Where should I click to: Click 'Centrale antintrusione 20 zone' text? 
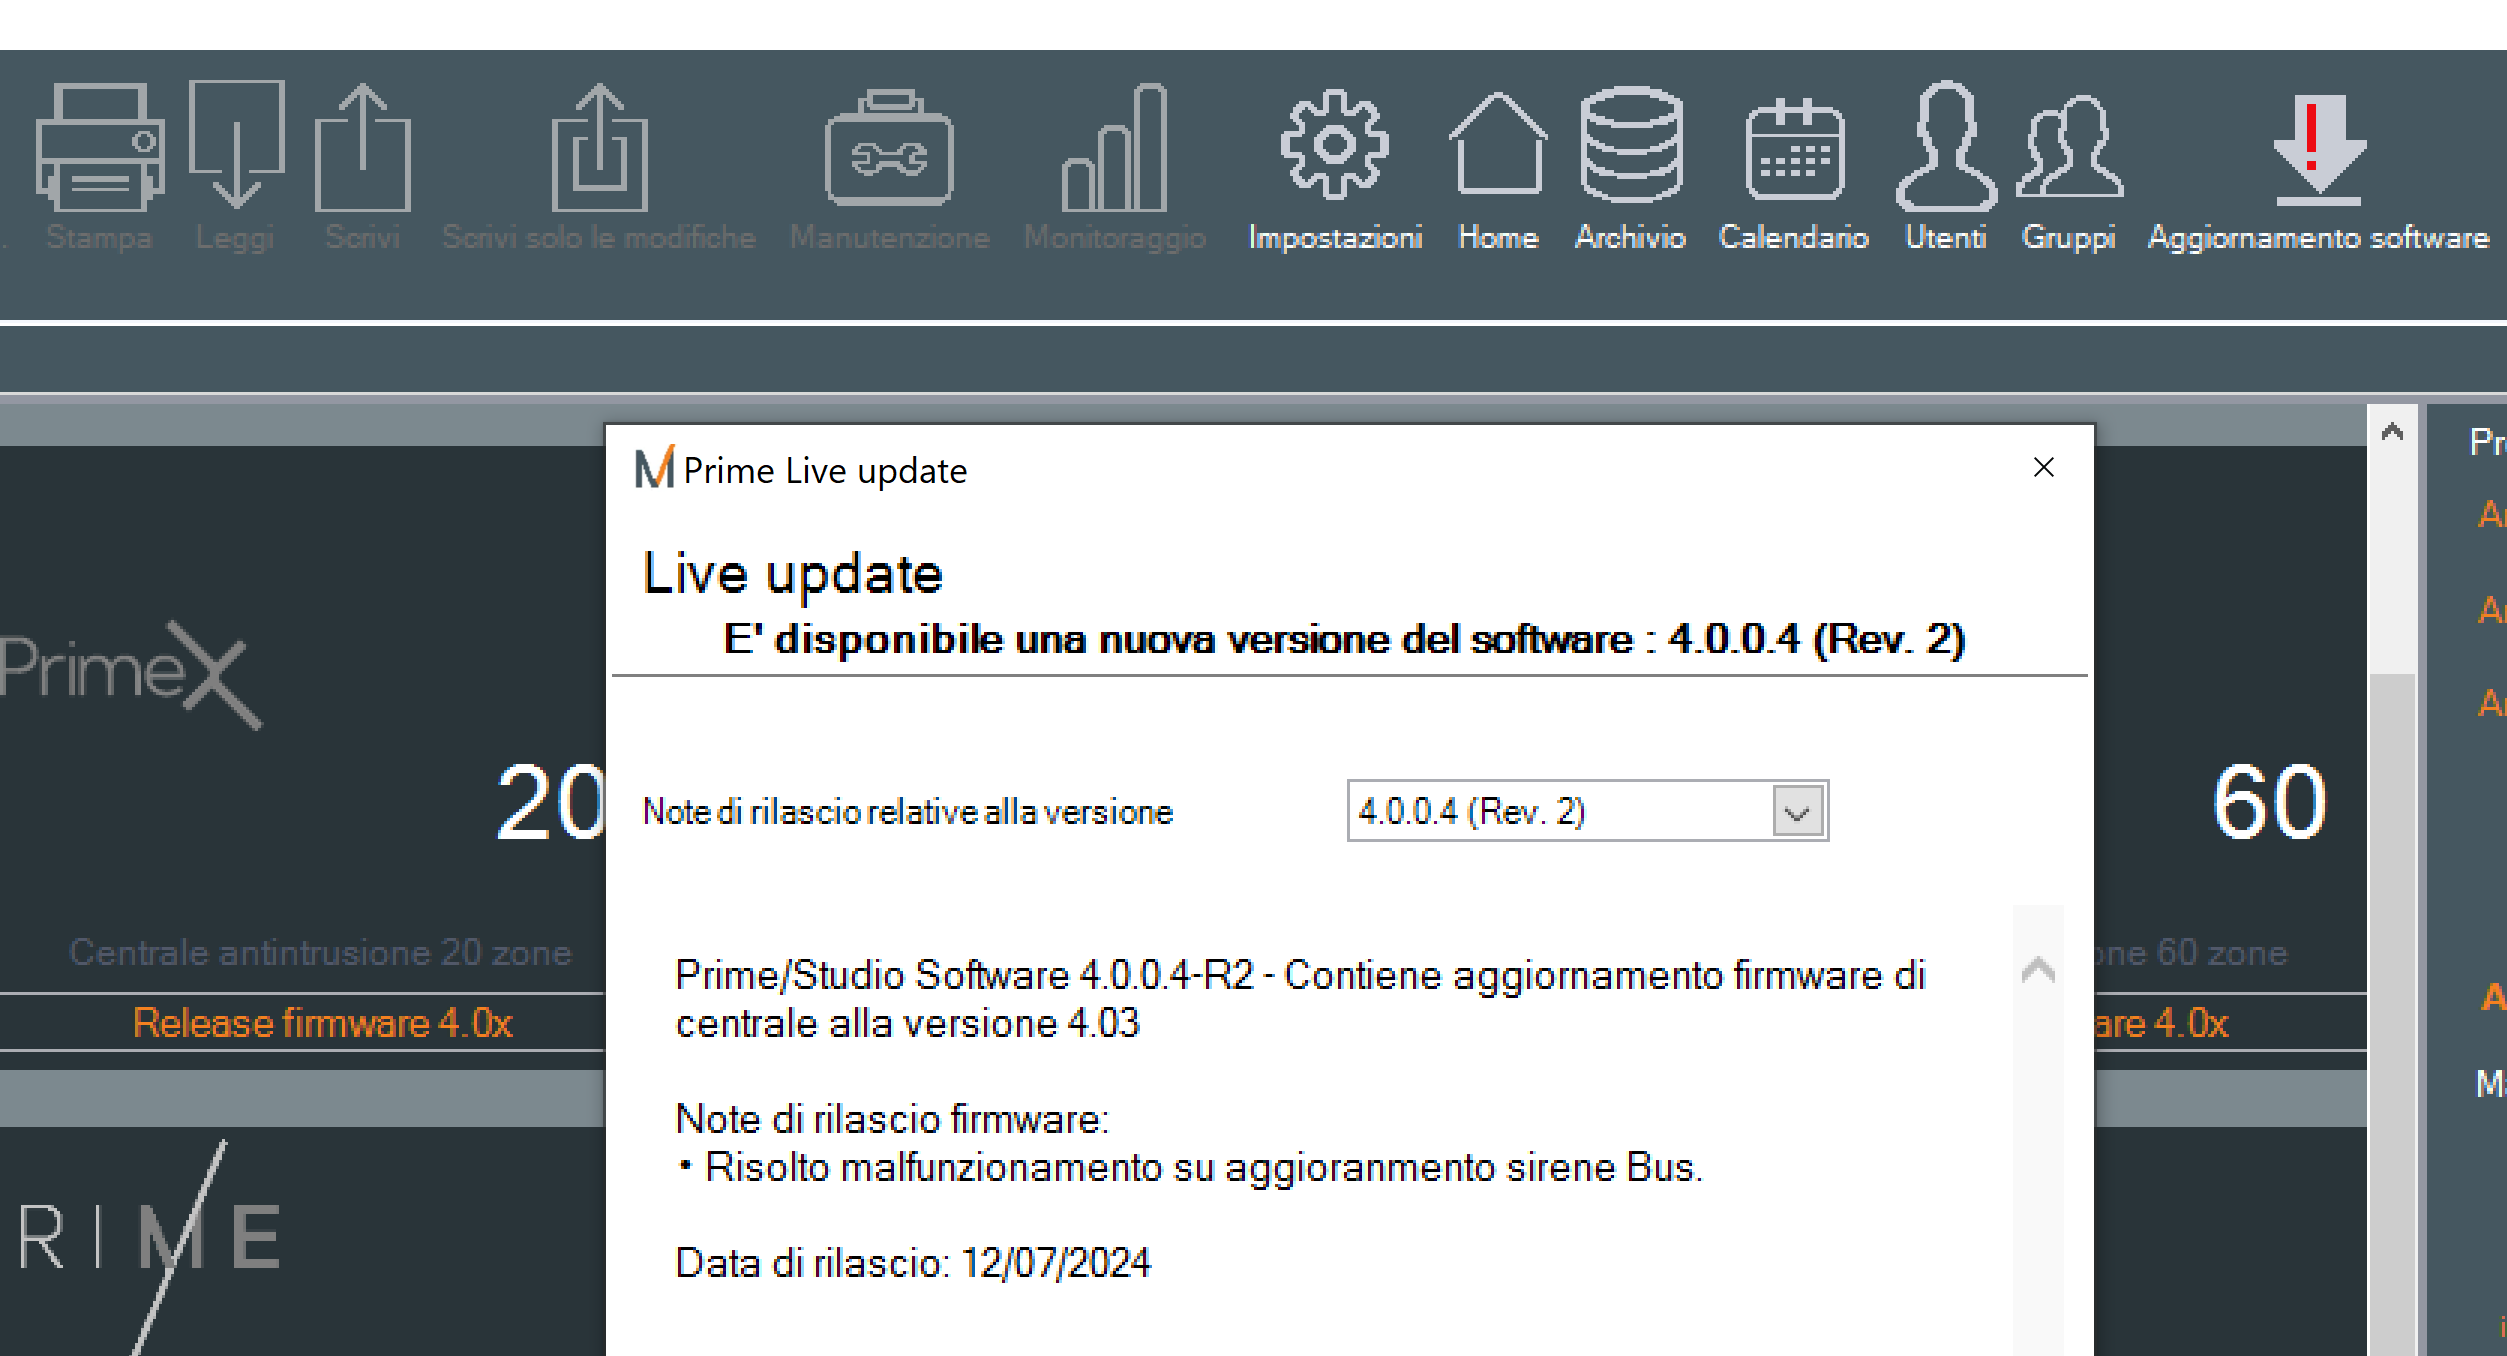[320, 952]
